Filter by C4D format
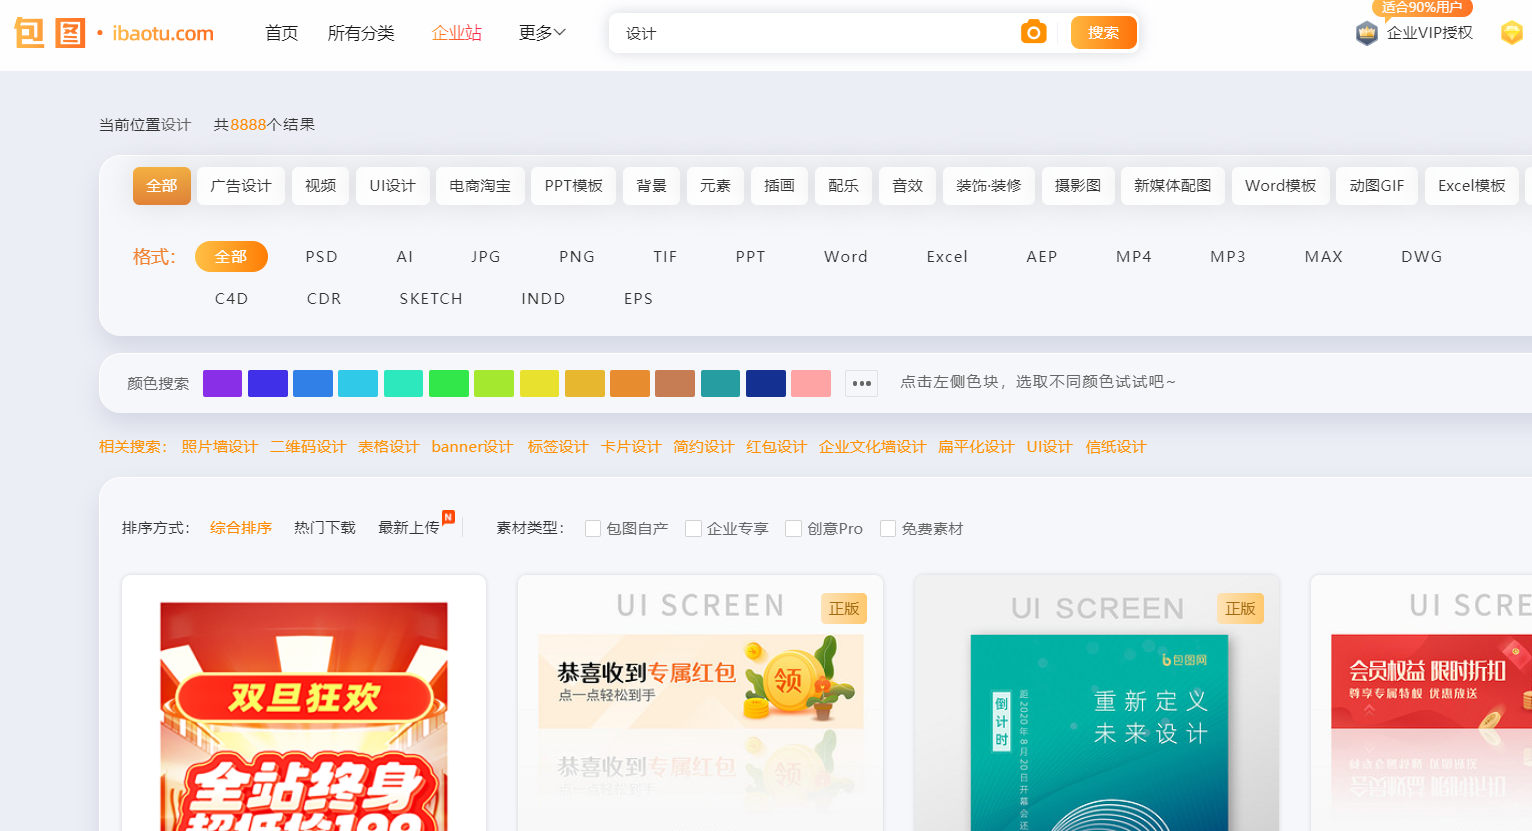This screenshot has width=1532, height=831. [x=231, y=299]
